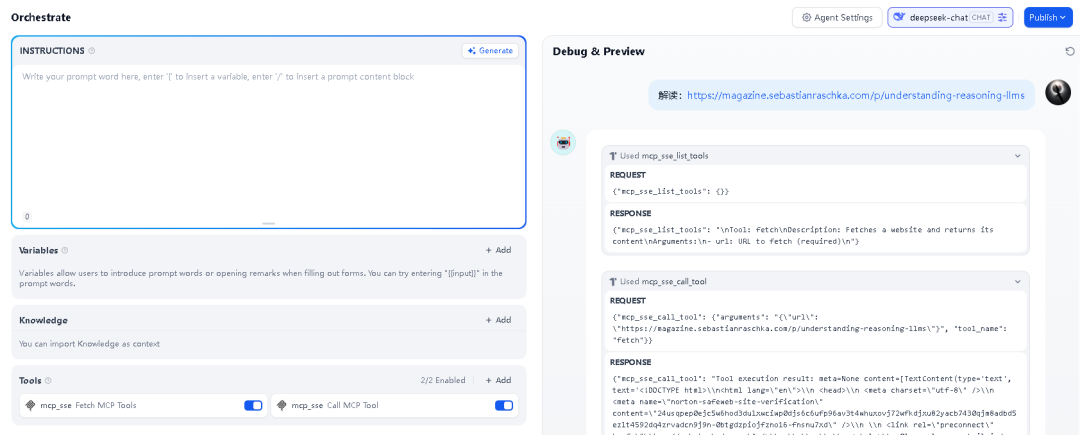Image resolution: width=1080 pixels, height=435 pixels.
Task: Click into the instructions prompt text area
Action: tap(269, 141)
